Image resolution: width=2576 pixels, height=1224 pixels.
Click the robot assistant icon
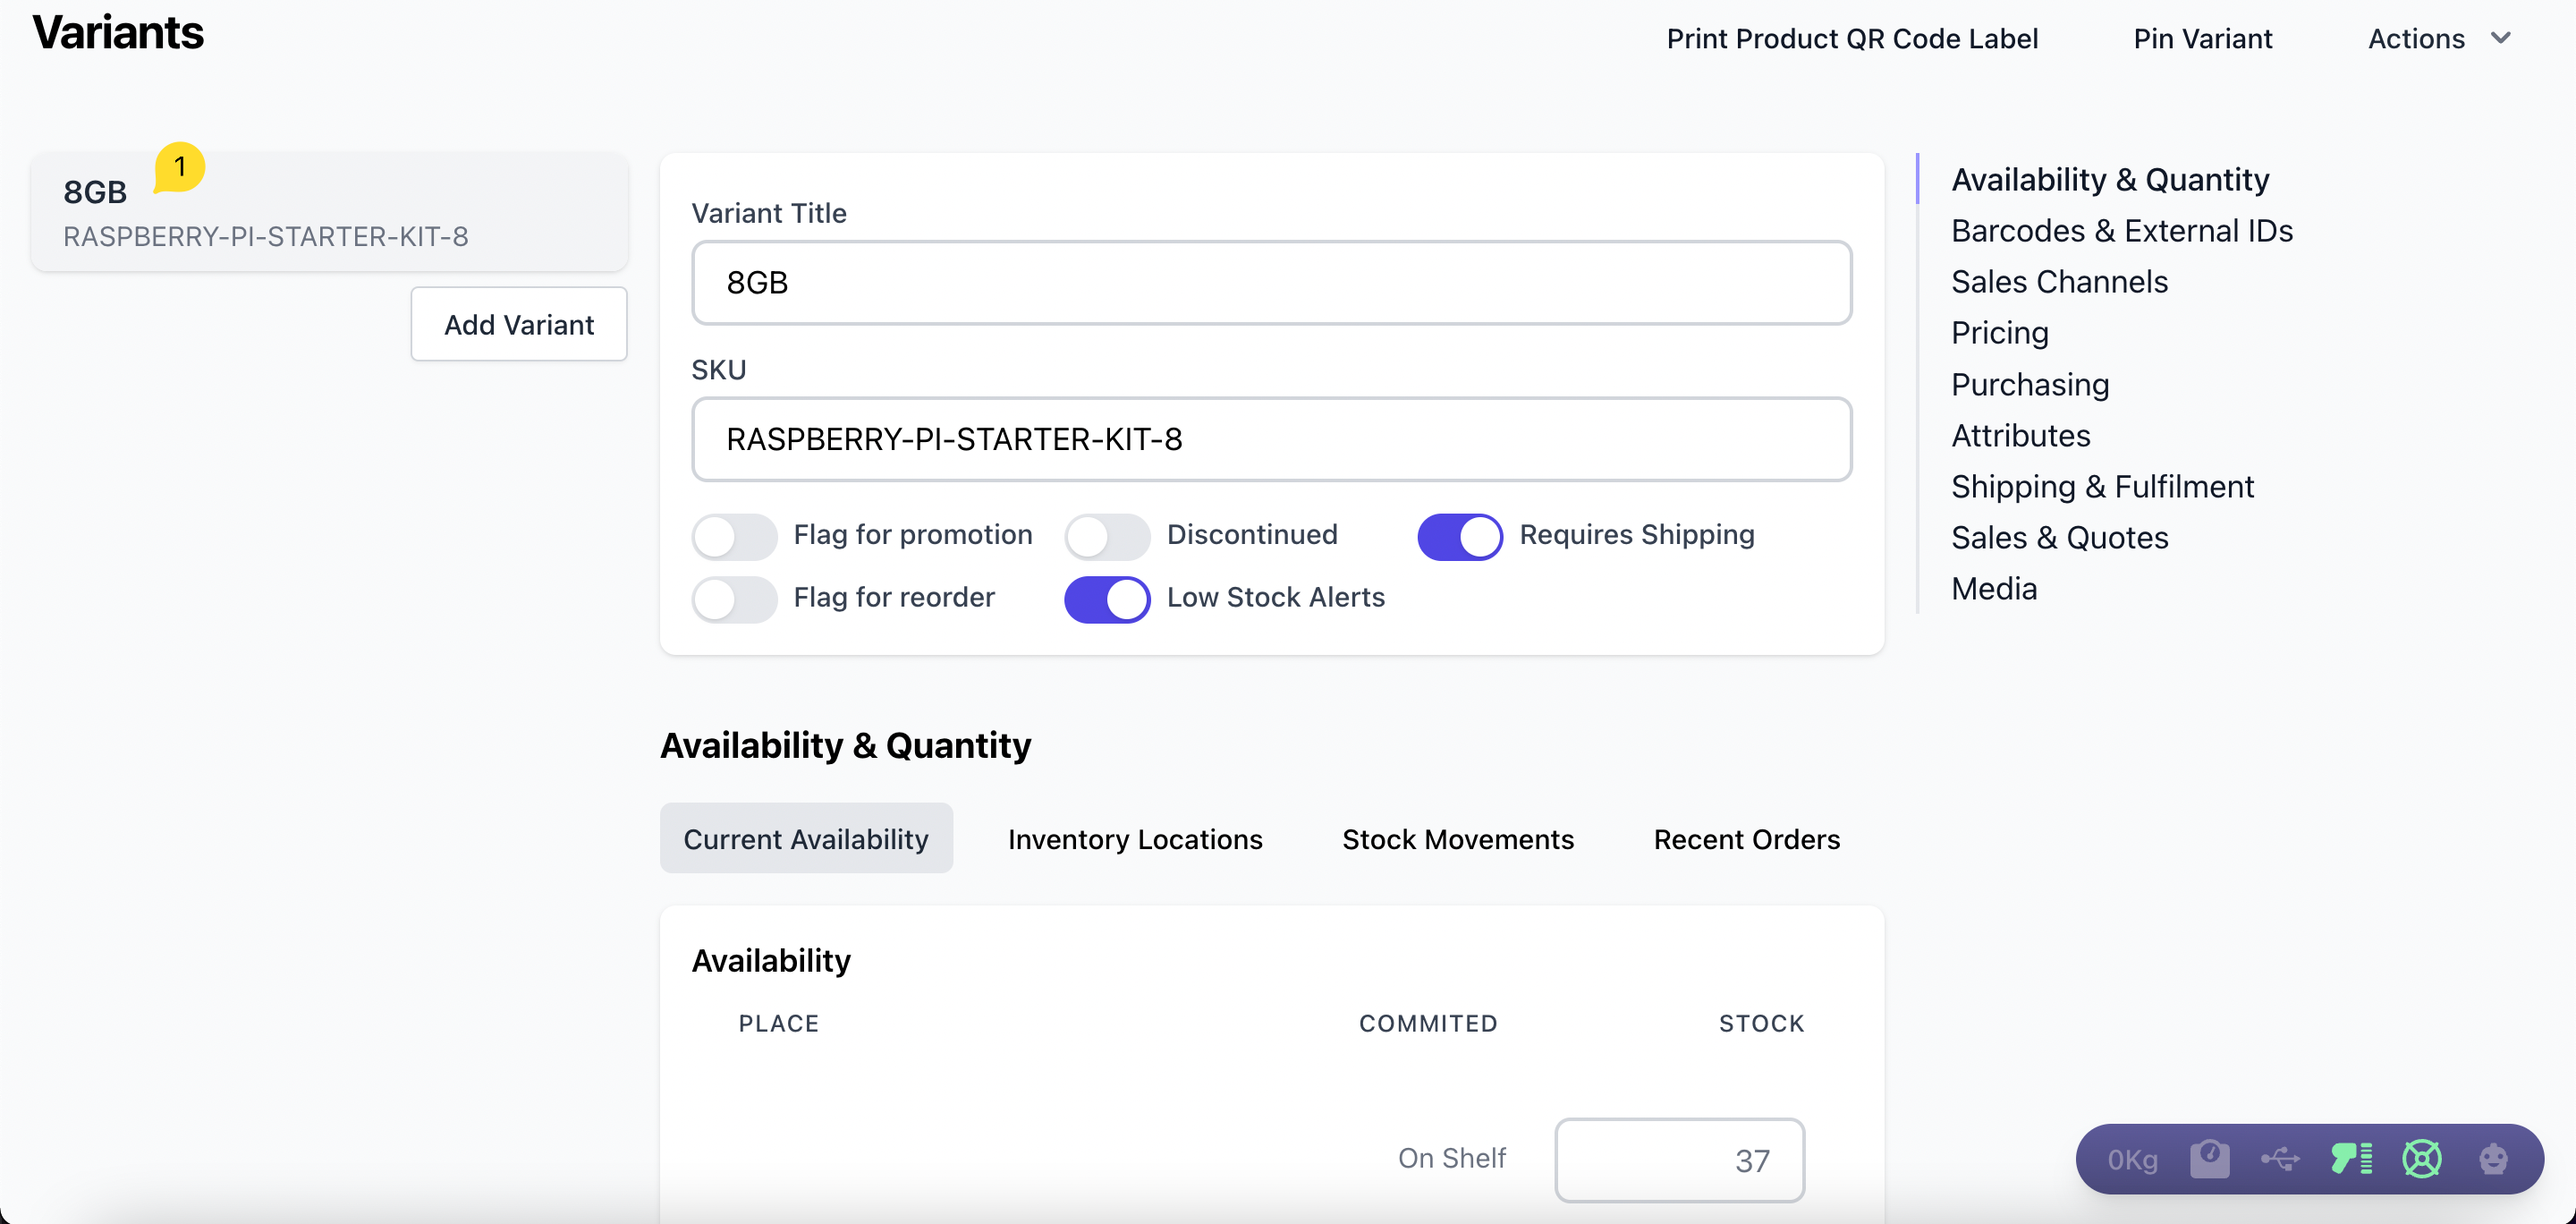tap(2493, 1159)
